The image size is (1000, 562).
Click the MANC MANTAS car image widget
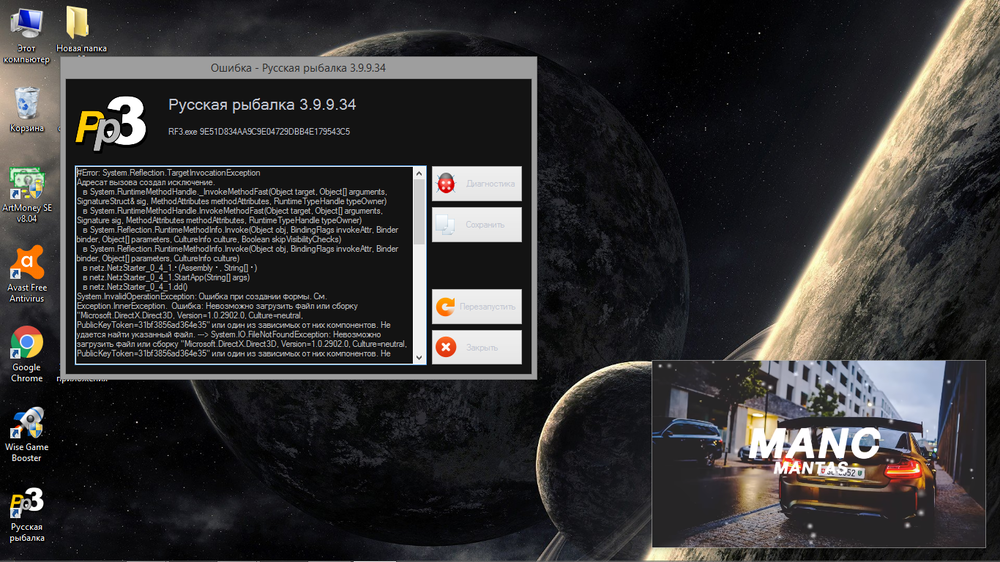(x=820, y=453)
